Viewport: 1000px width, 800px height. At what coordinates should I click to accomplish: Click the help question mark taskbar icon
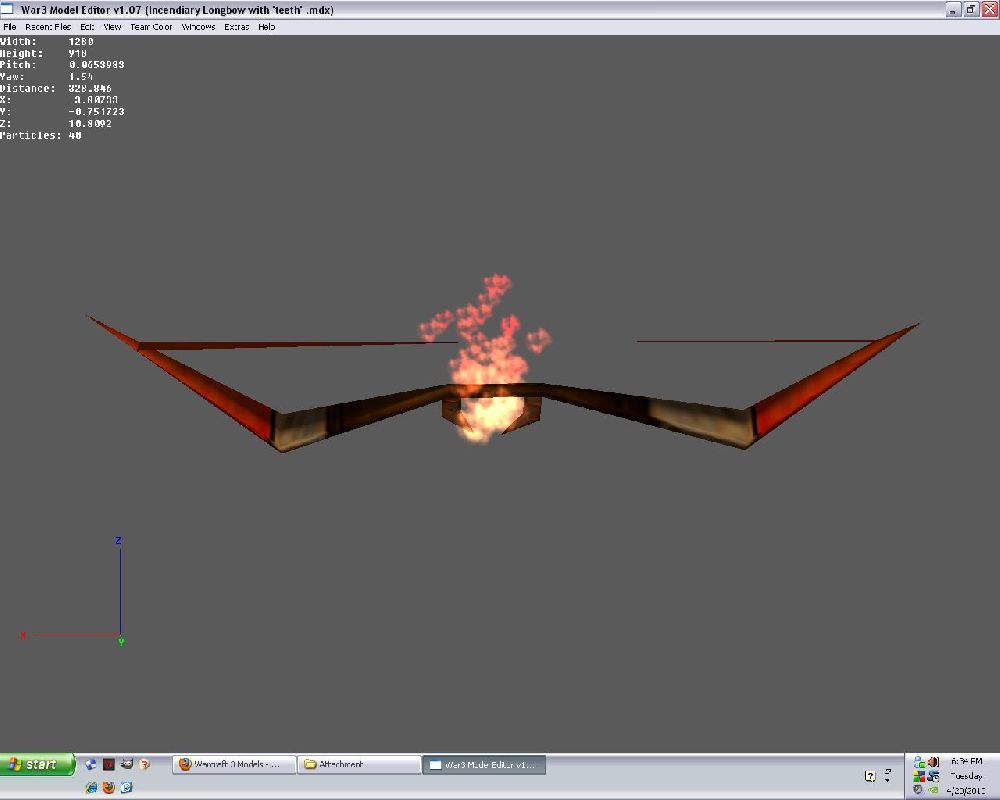tap(870, 776)
